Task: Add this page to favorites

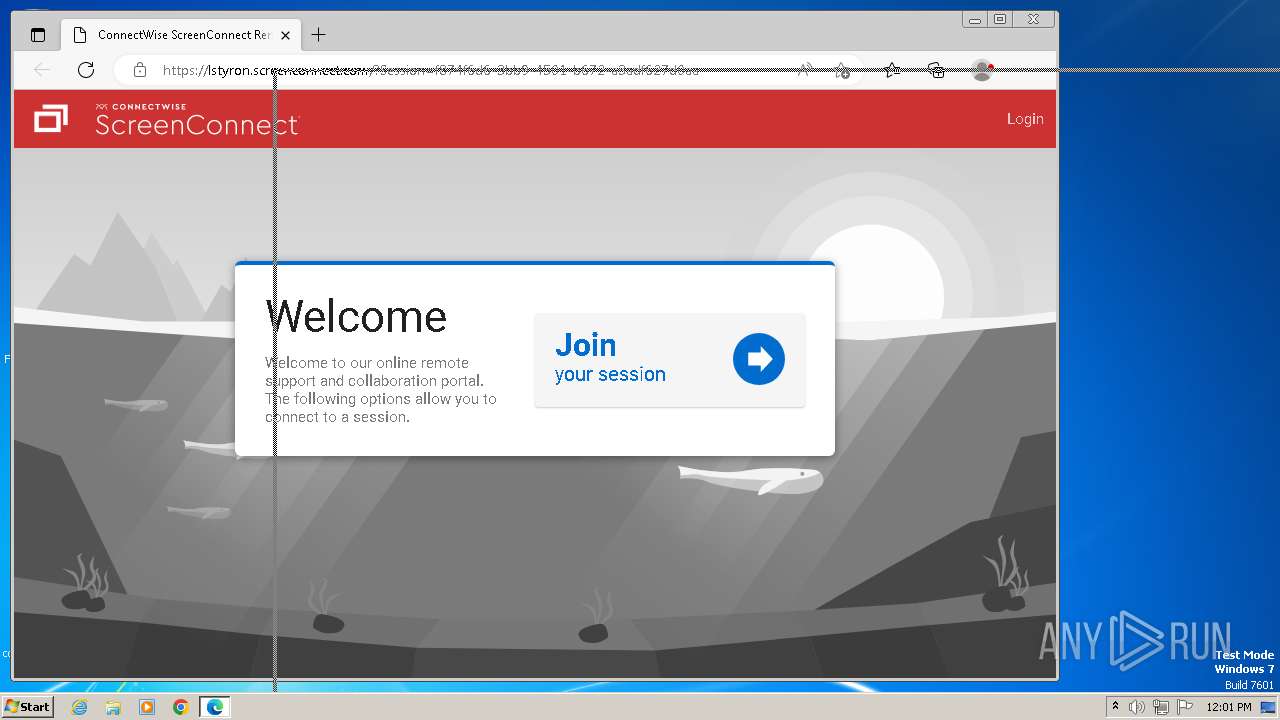Action: (x=842, y=70)
